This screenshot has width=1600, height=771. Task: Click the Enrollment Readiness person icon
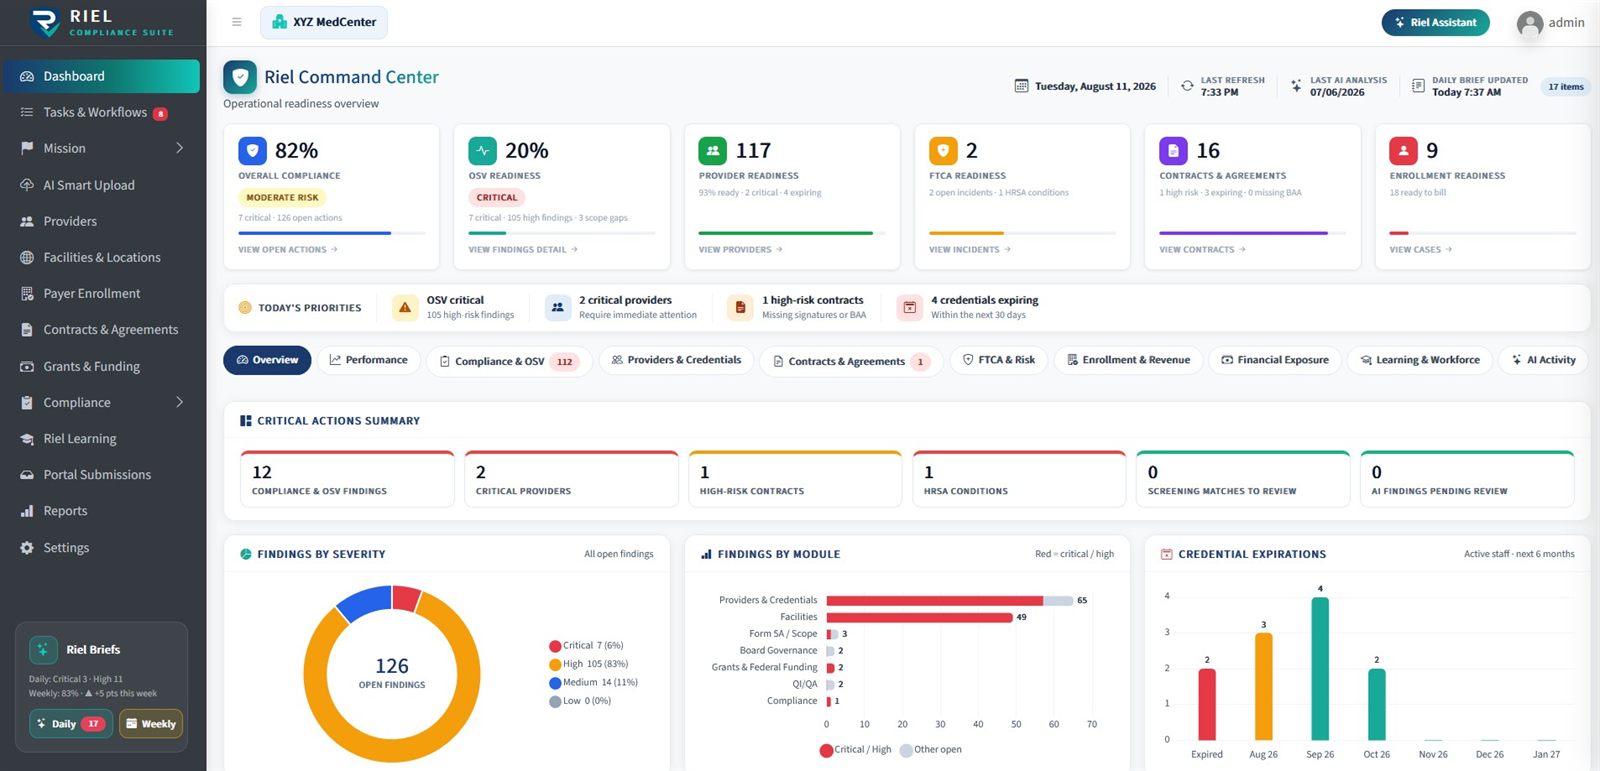(x=1403, y=151)
